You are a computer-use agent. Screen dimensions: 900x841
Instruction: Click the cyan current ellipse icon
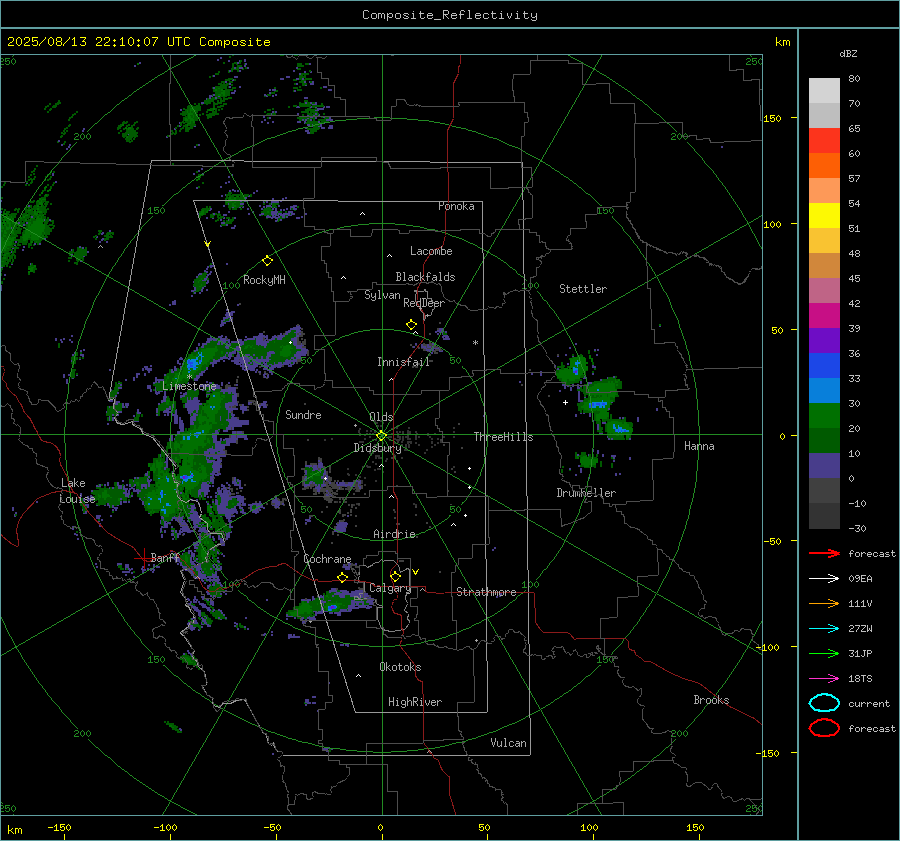point(824,703)
